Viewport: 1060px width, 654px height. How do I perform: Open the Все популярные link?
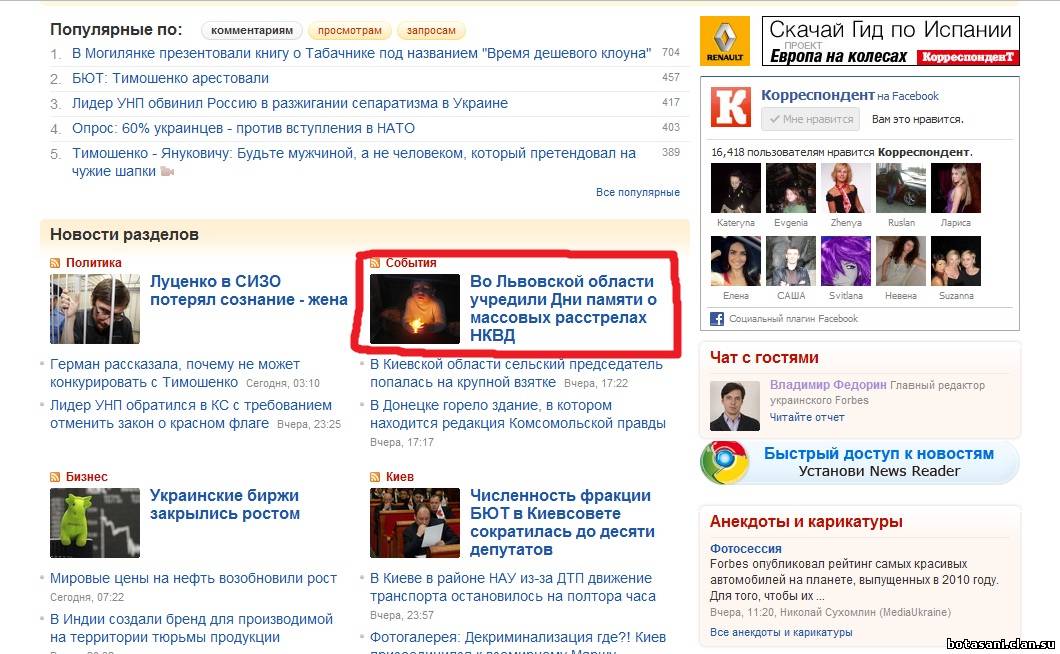[x=637, y=192]
